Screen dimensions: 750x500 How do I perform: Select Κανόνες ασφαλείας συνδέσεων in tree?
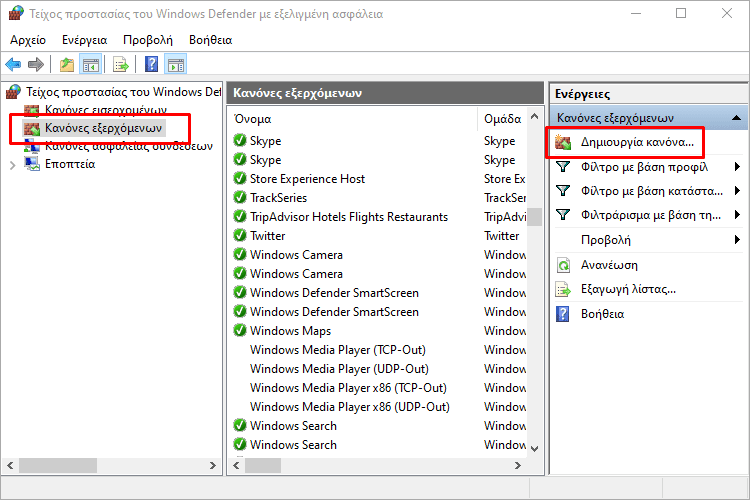click(x=129, y=146)
